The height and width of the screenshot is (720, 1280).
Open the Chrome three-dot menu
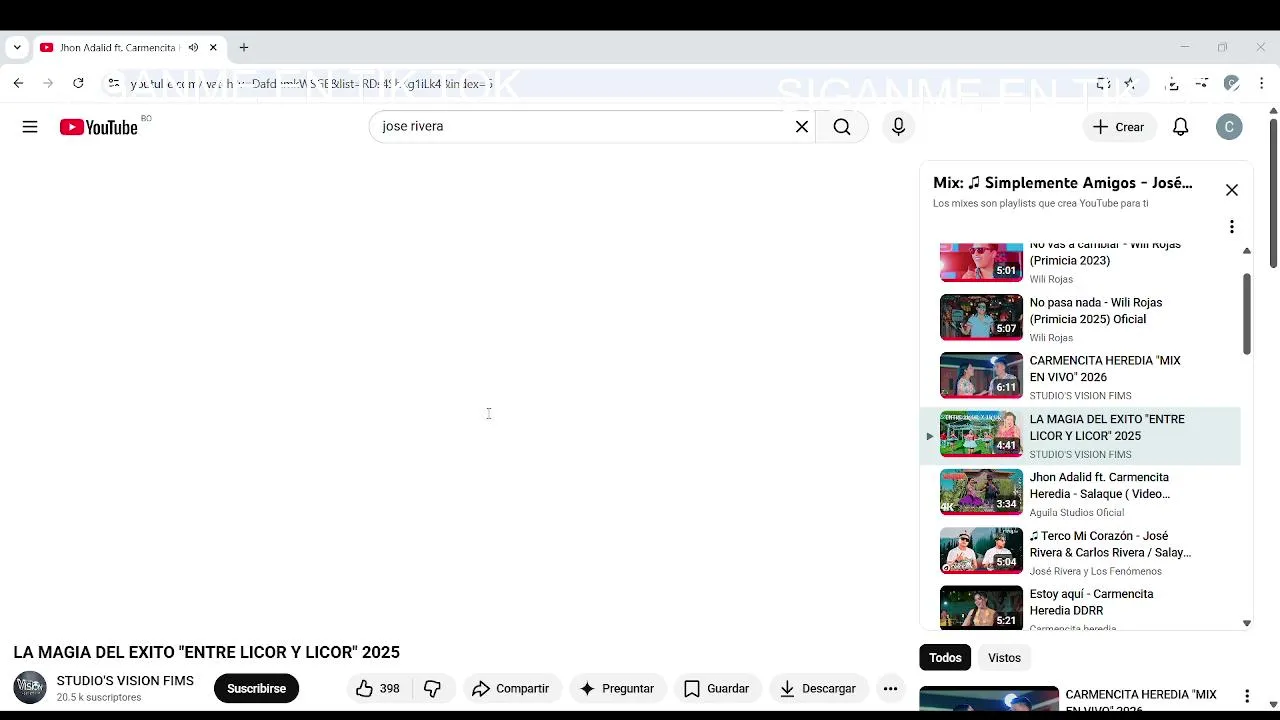coord(1260,84)
